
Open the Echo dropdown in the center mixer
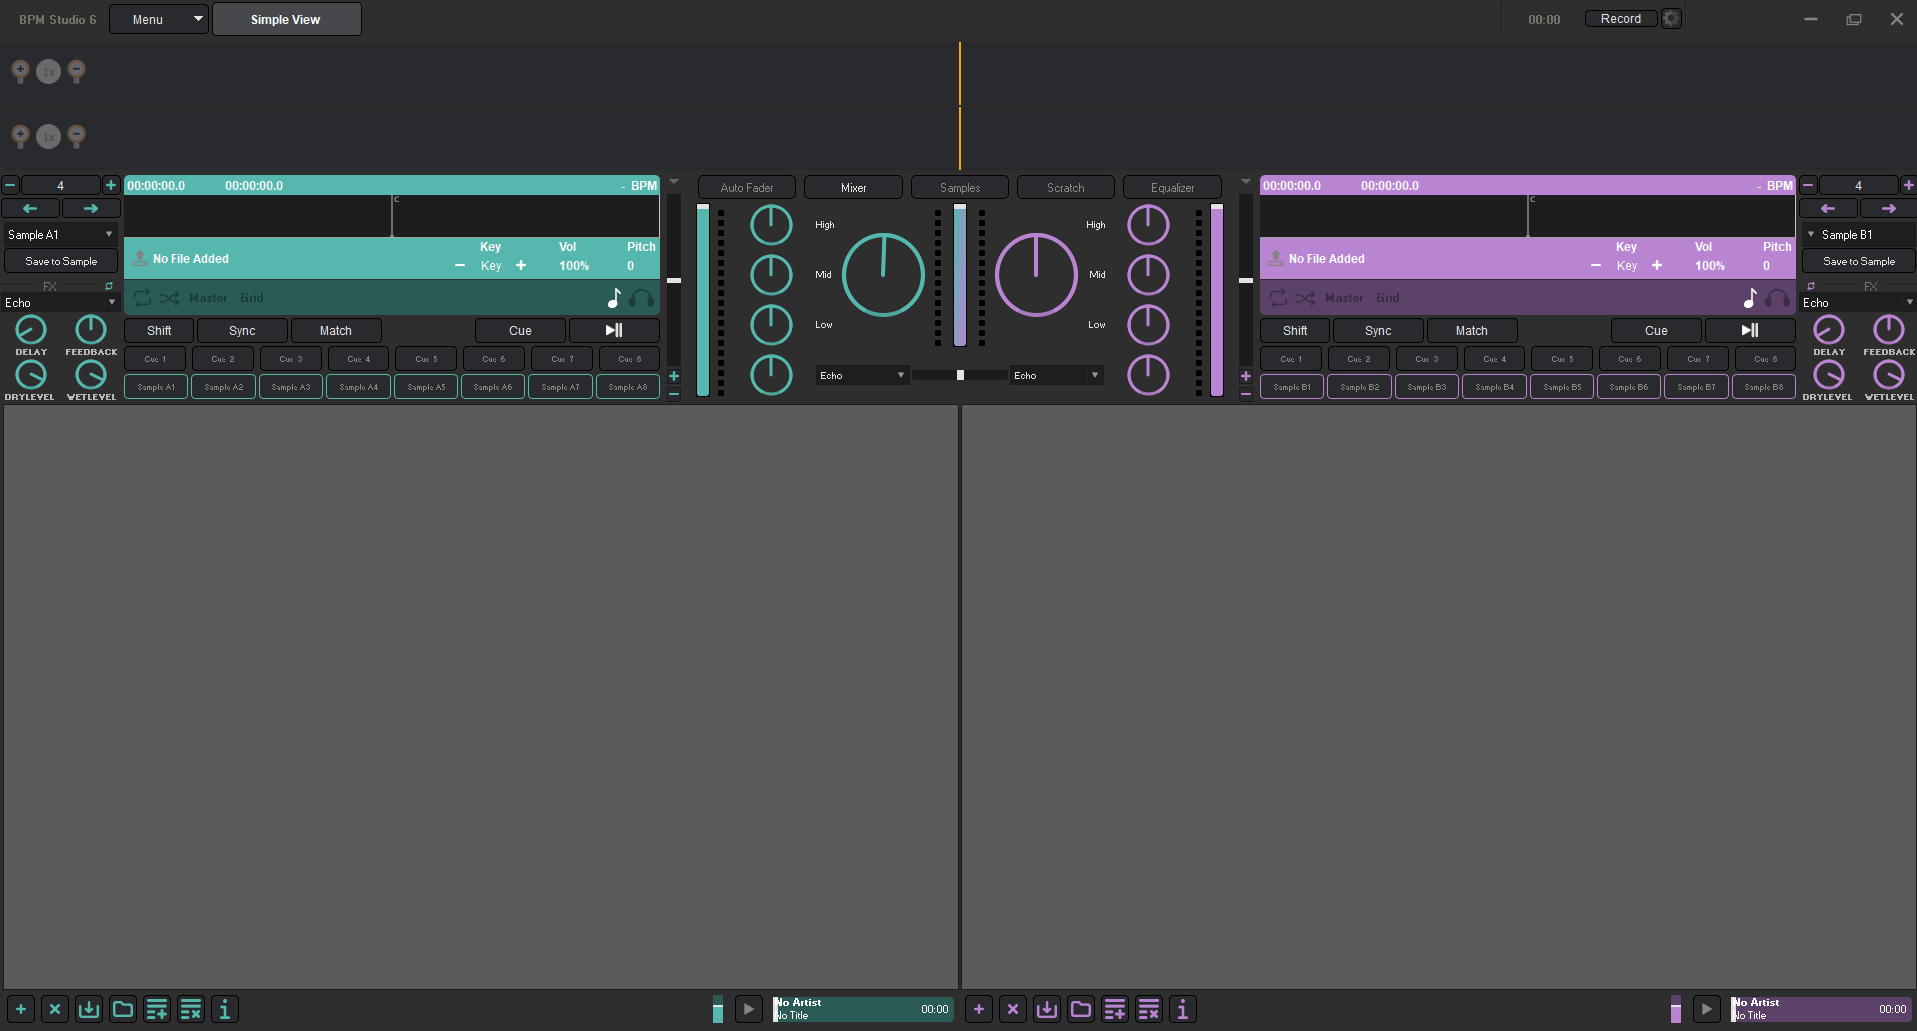860,375
